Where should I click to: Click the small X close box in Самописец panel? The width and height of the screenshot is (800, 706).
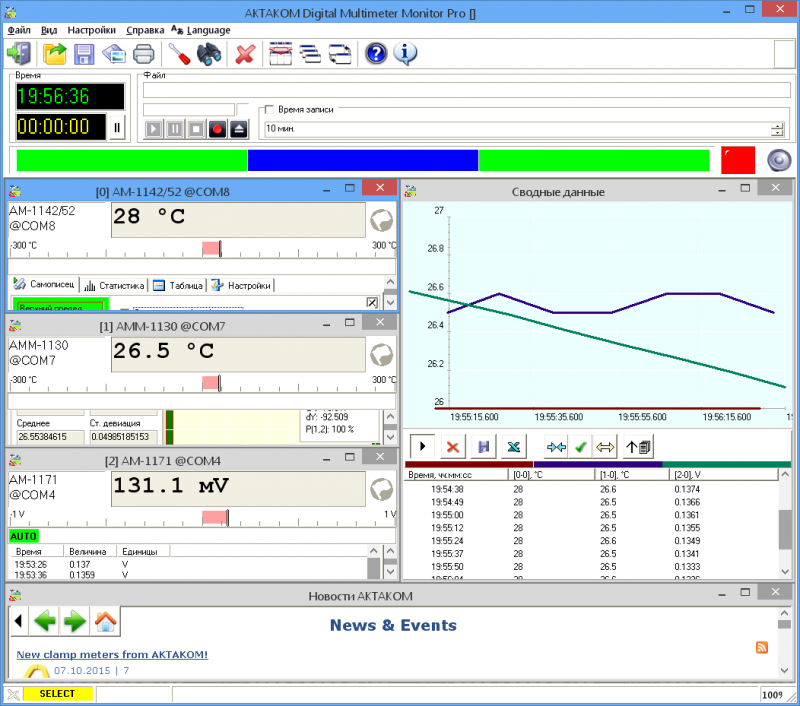372,302
